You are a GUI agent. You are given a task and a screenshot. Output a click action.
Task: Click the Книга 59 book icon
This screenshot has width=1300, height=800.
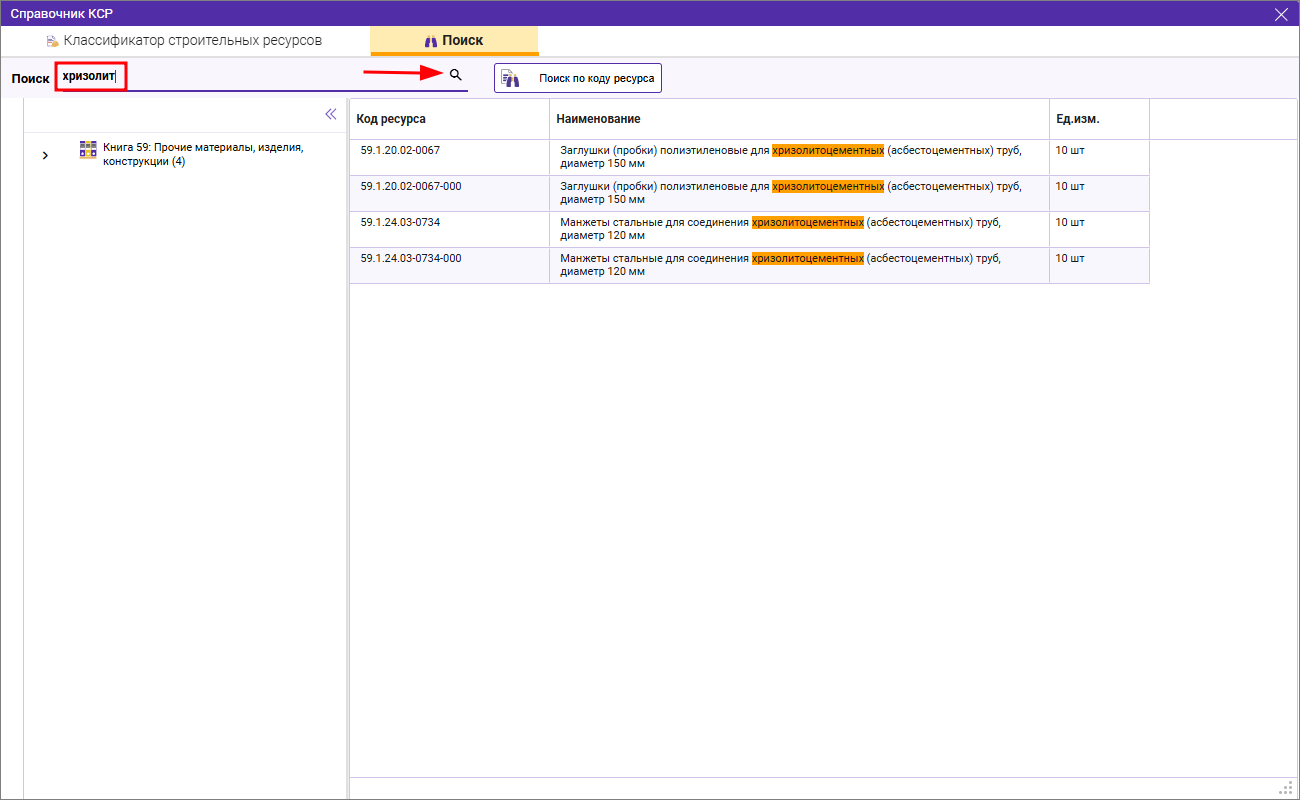(88, 149)
